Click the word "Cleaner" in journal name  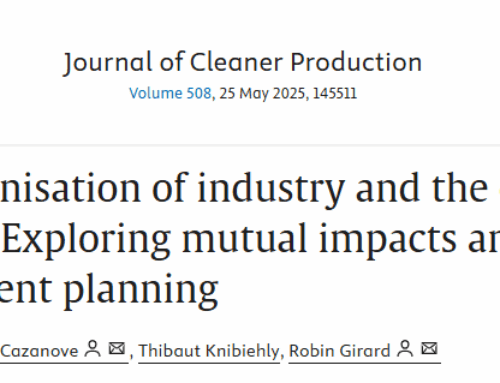tap(236, 62)
